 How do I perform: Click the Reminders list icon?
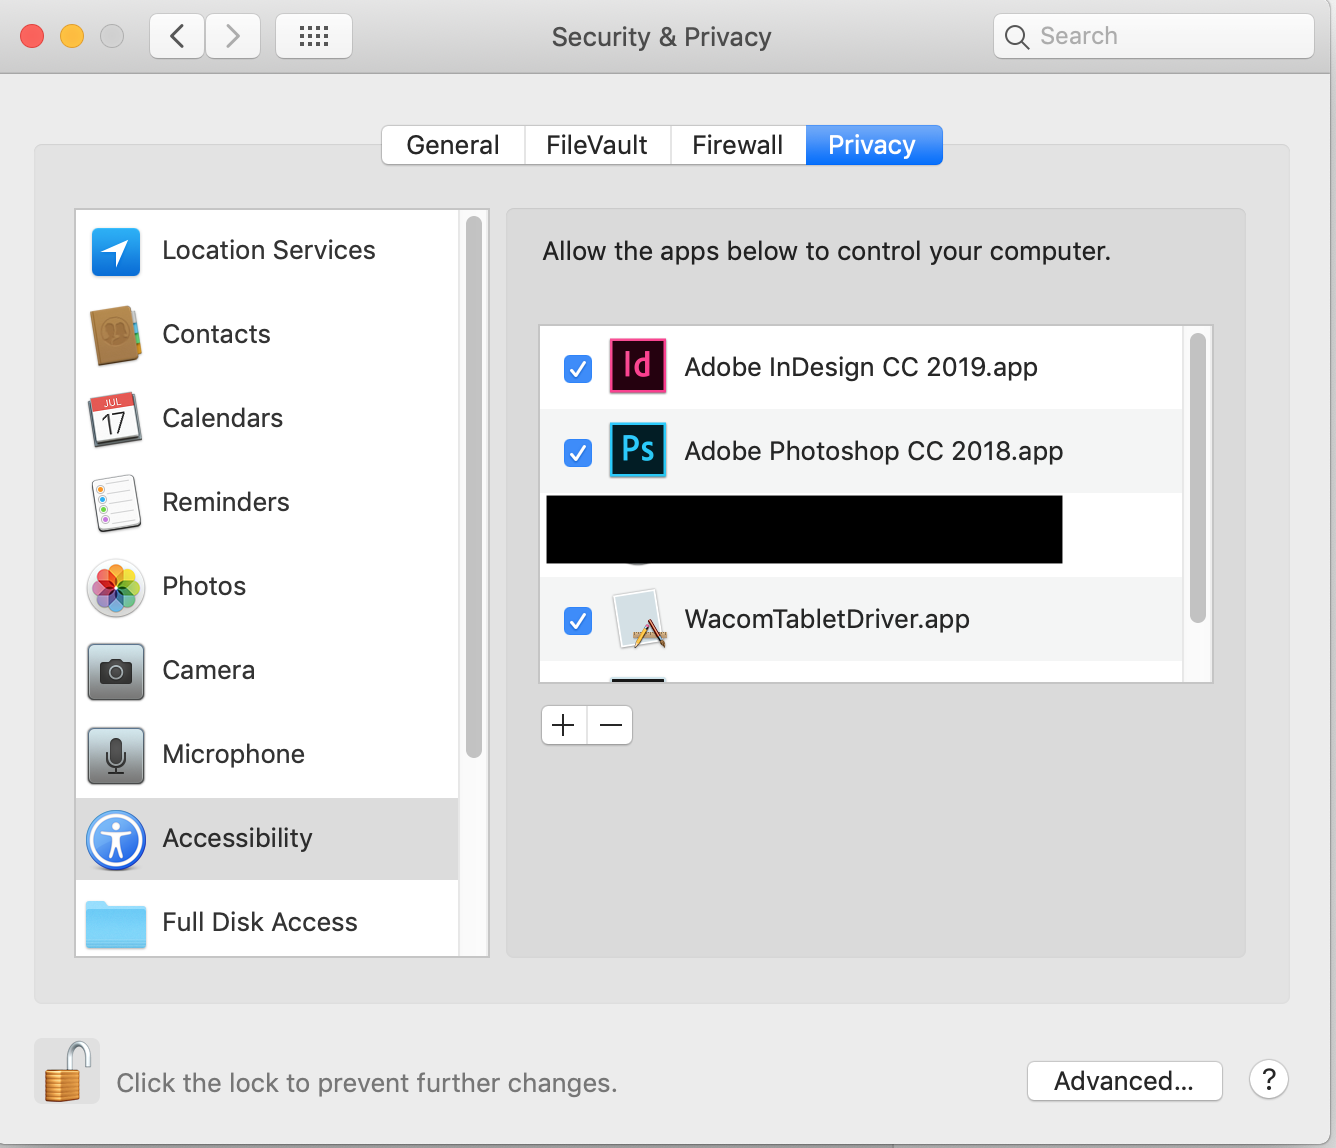116,503
